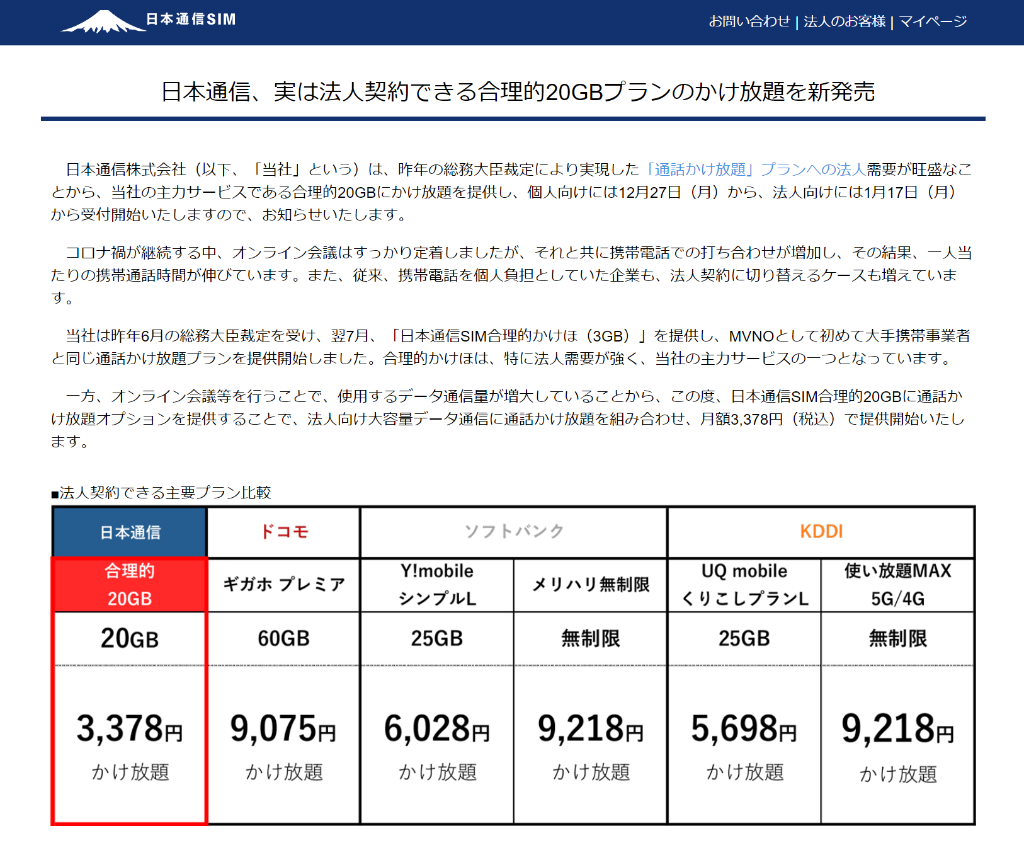The image size is (1024, 850).
Task: Select the ドコモ header cell
Action: point(283,532)
